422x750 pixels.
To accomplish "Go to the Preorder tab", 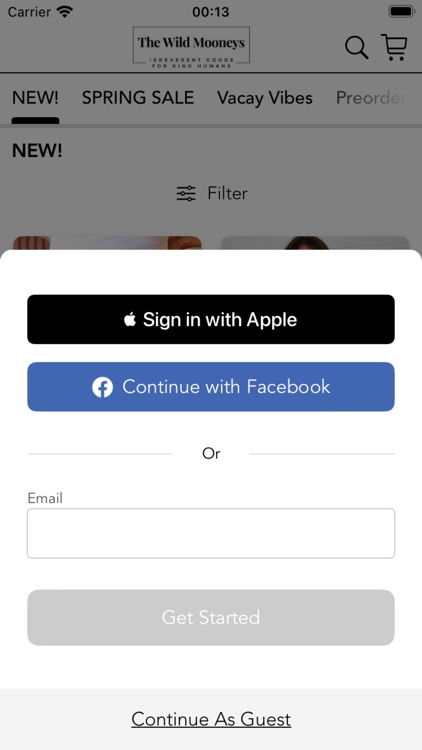I will click(x=371, y=98).
